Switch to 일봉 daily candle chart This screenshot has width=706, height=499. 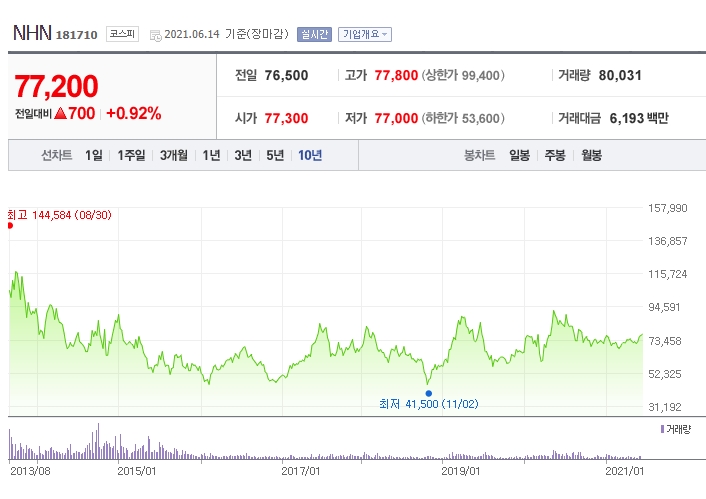pyautogui.click(x=519, y=155)
